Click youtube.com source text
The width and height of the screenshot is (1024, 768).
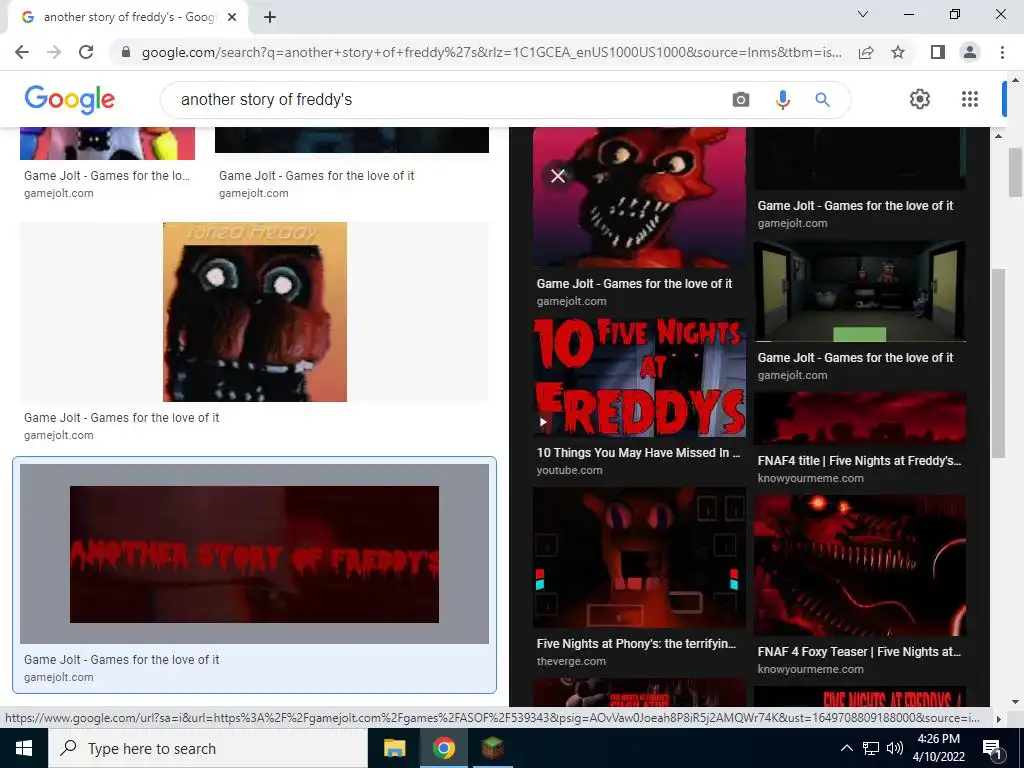pos(569,470)
